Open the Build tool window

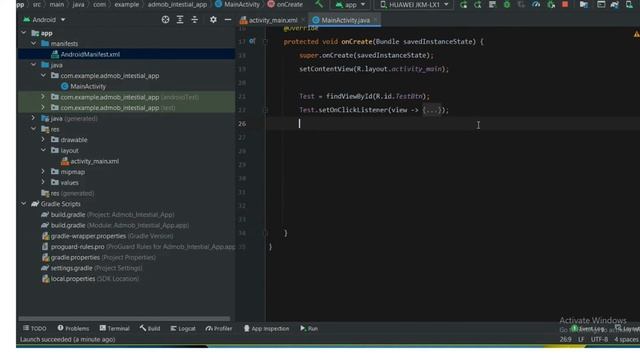click(150, 328)
